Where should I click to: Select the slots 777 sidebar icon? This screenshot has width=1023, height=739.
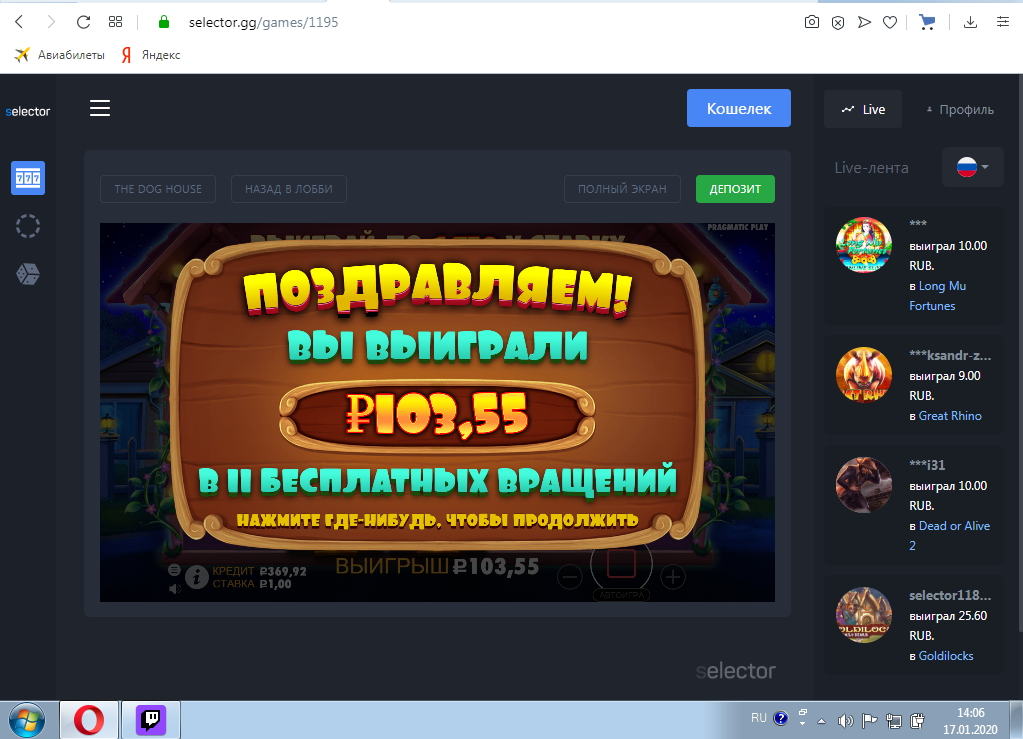[x=28, y=178]
